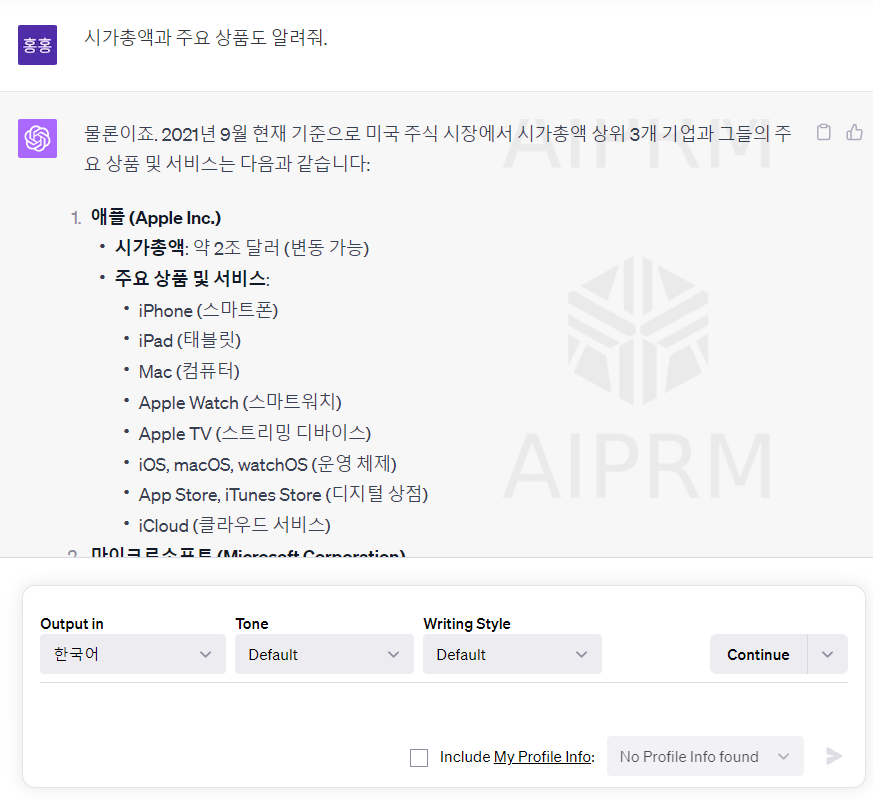Click the iPhone (스마트폰) list item
This screenshot has width=873, height=800.
click(208, 310)
